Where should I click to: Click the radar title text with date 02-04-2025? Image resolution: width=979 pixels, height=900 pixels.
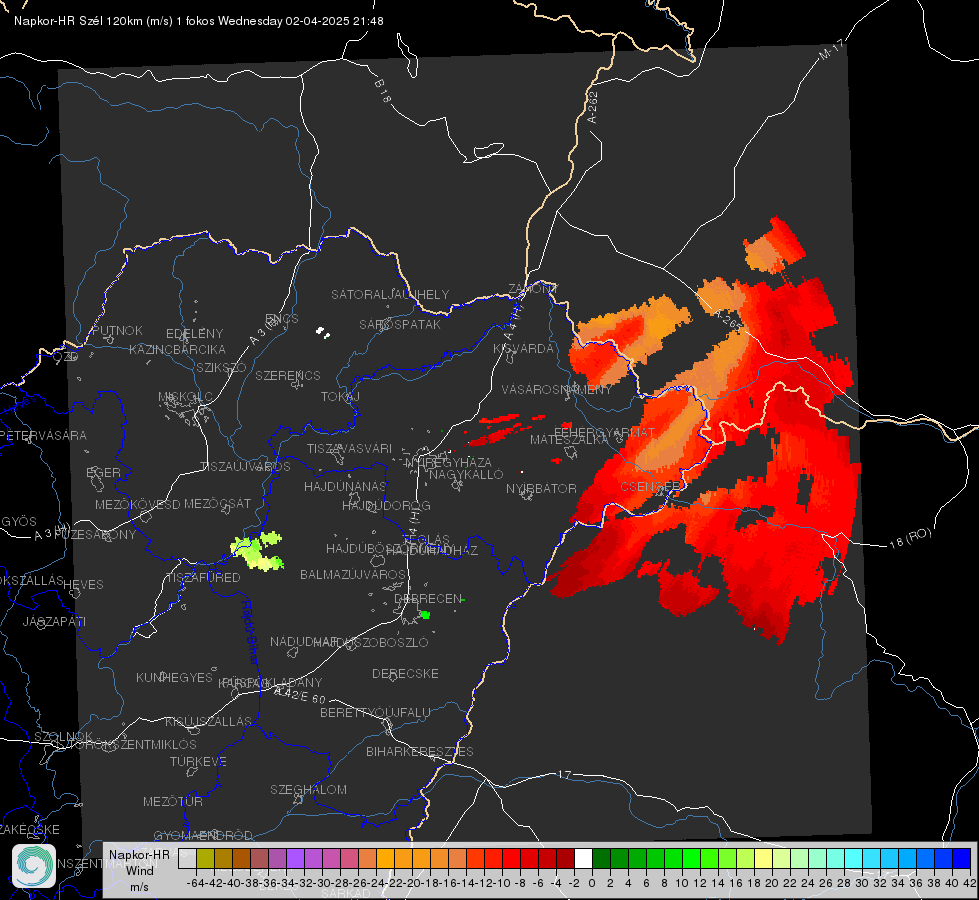(199, 21)
